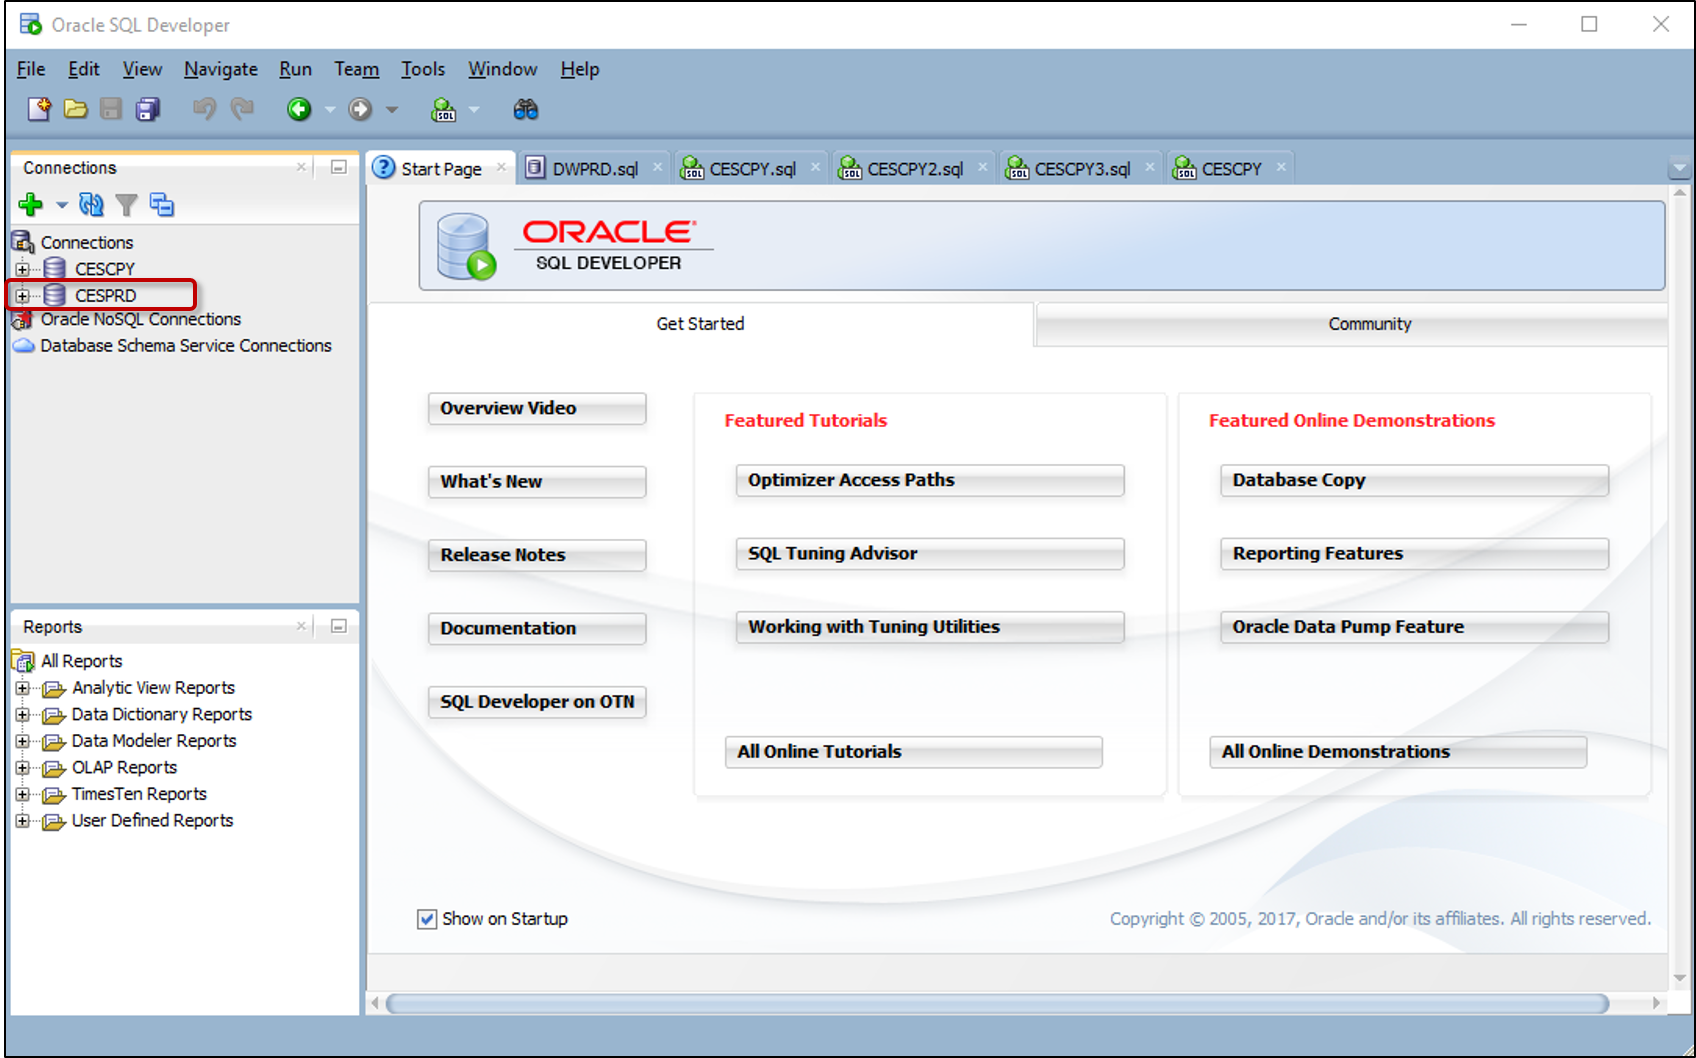The image size is (1696, 1058).
Task: Open the Navigate menu
Action: (221, 69)
